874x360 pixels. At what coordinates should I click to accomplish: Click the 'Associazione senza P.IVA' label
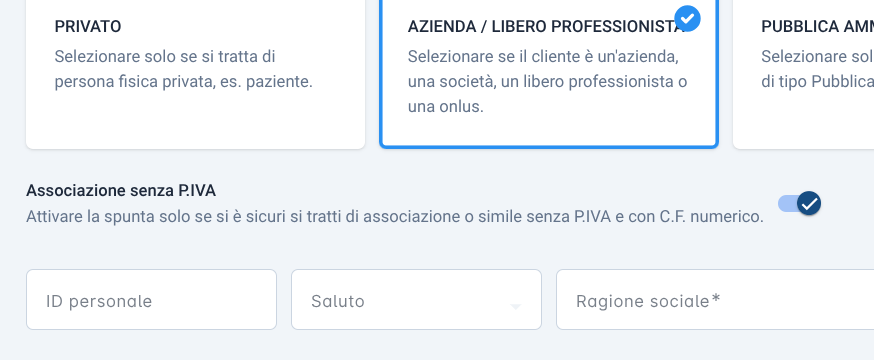(121, 191)
